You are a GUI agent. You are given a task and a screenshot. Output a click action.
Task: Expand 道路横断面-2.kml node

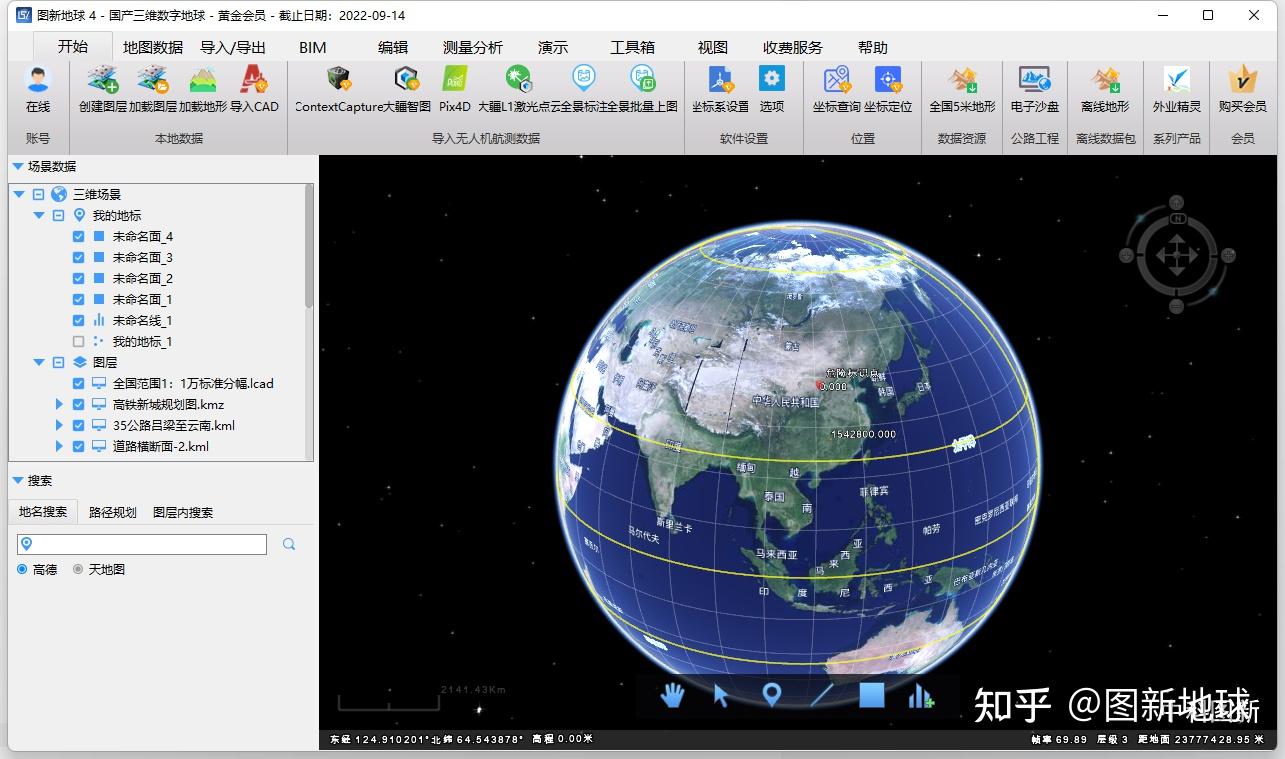tap(59, 447)
